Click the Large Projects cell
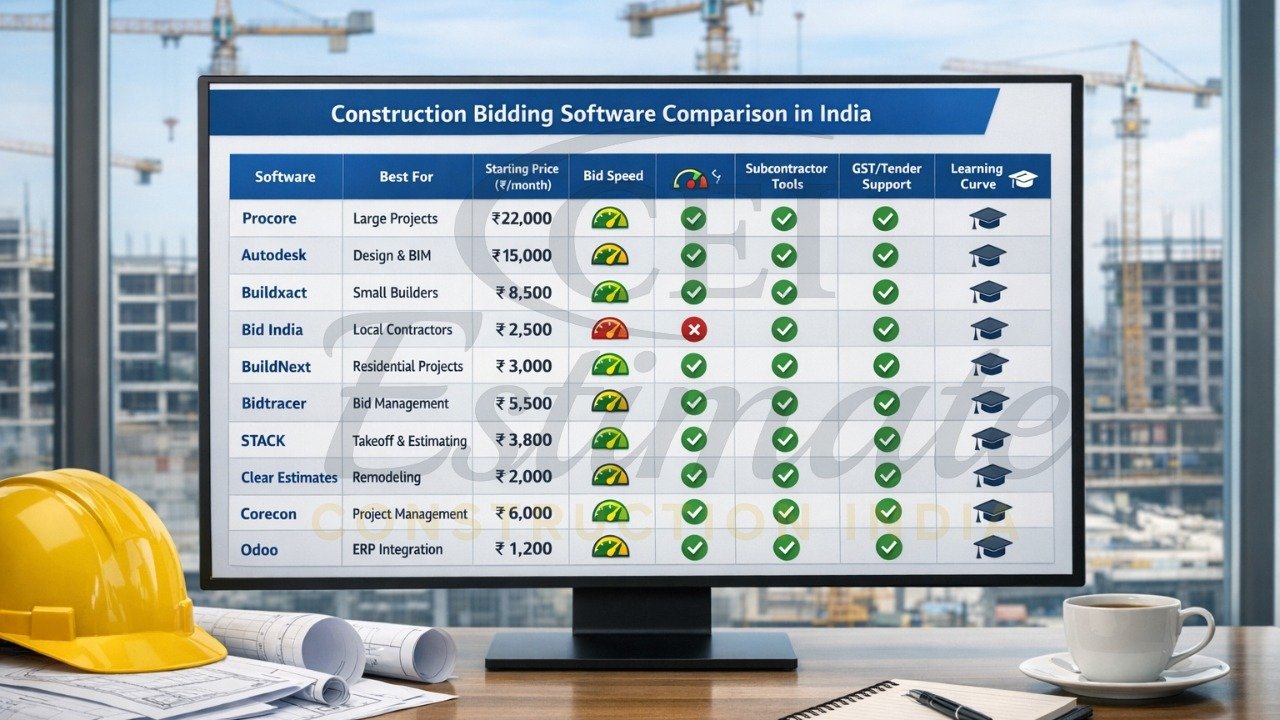The height and width of the screenshot is (720, 1280). tap(395, 218)
